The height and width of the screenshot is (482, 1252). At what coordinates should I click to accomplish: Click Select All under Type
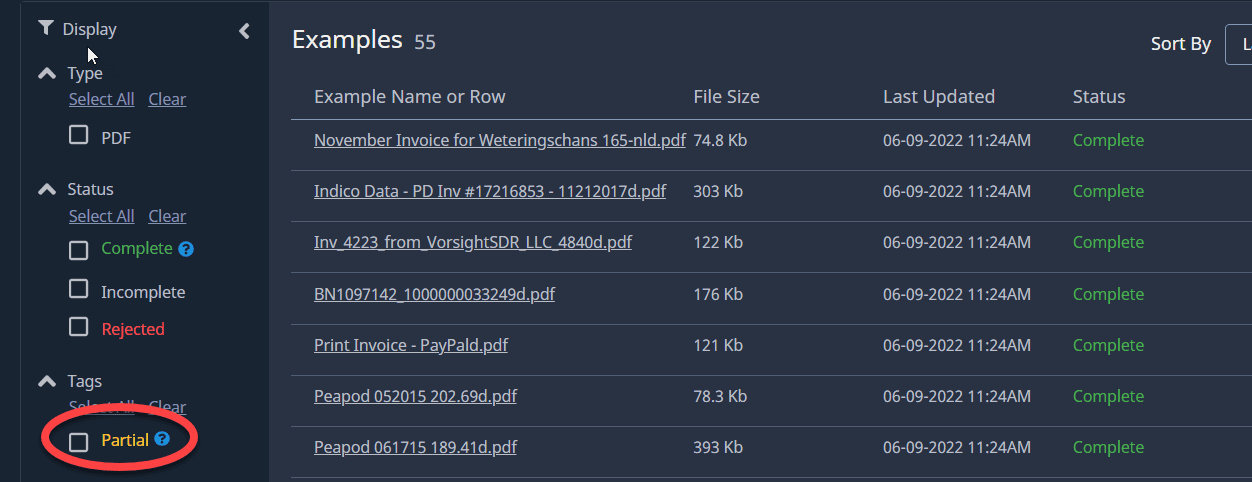101,99
